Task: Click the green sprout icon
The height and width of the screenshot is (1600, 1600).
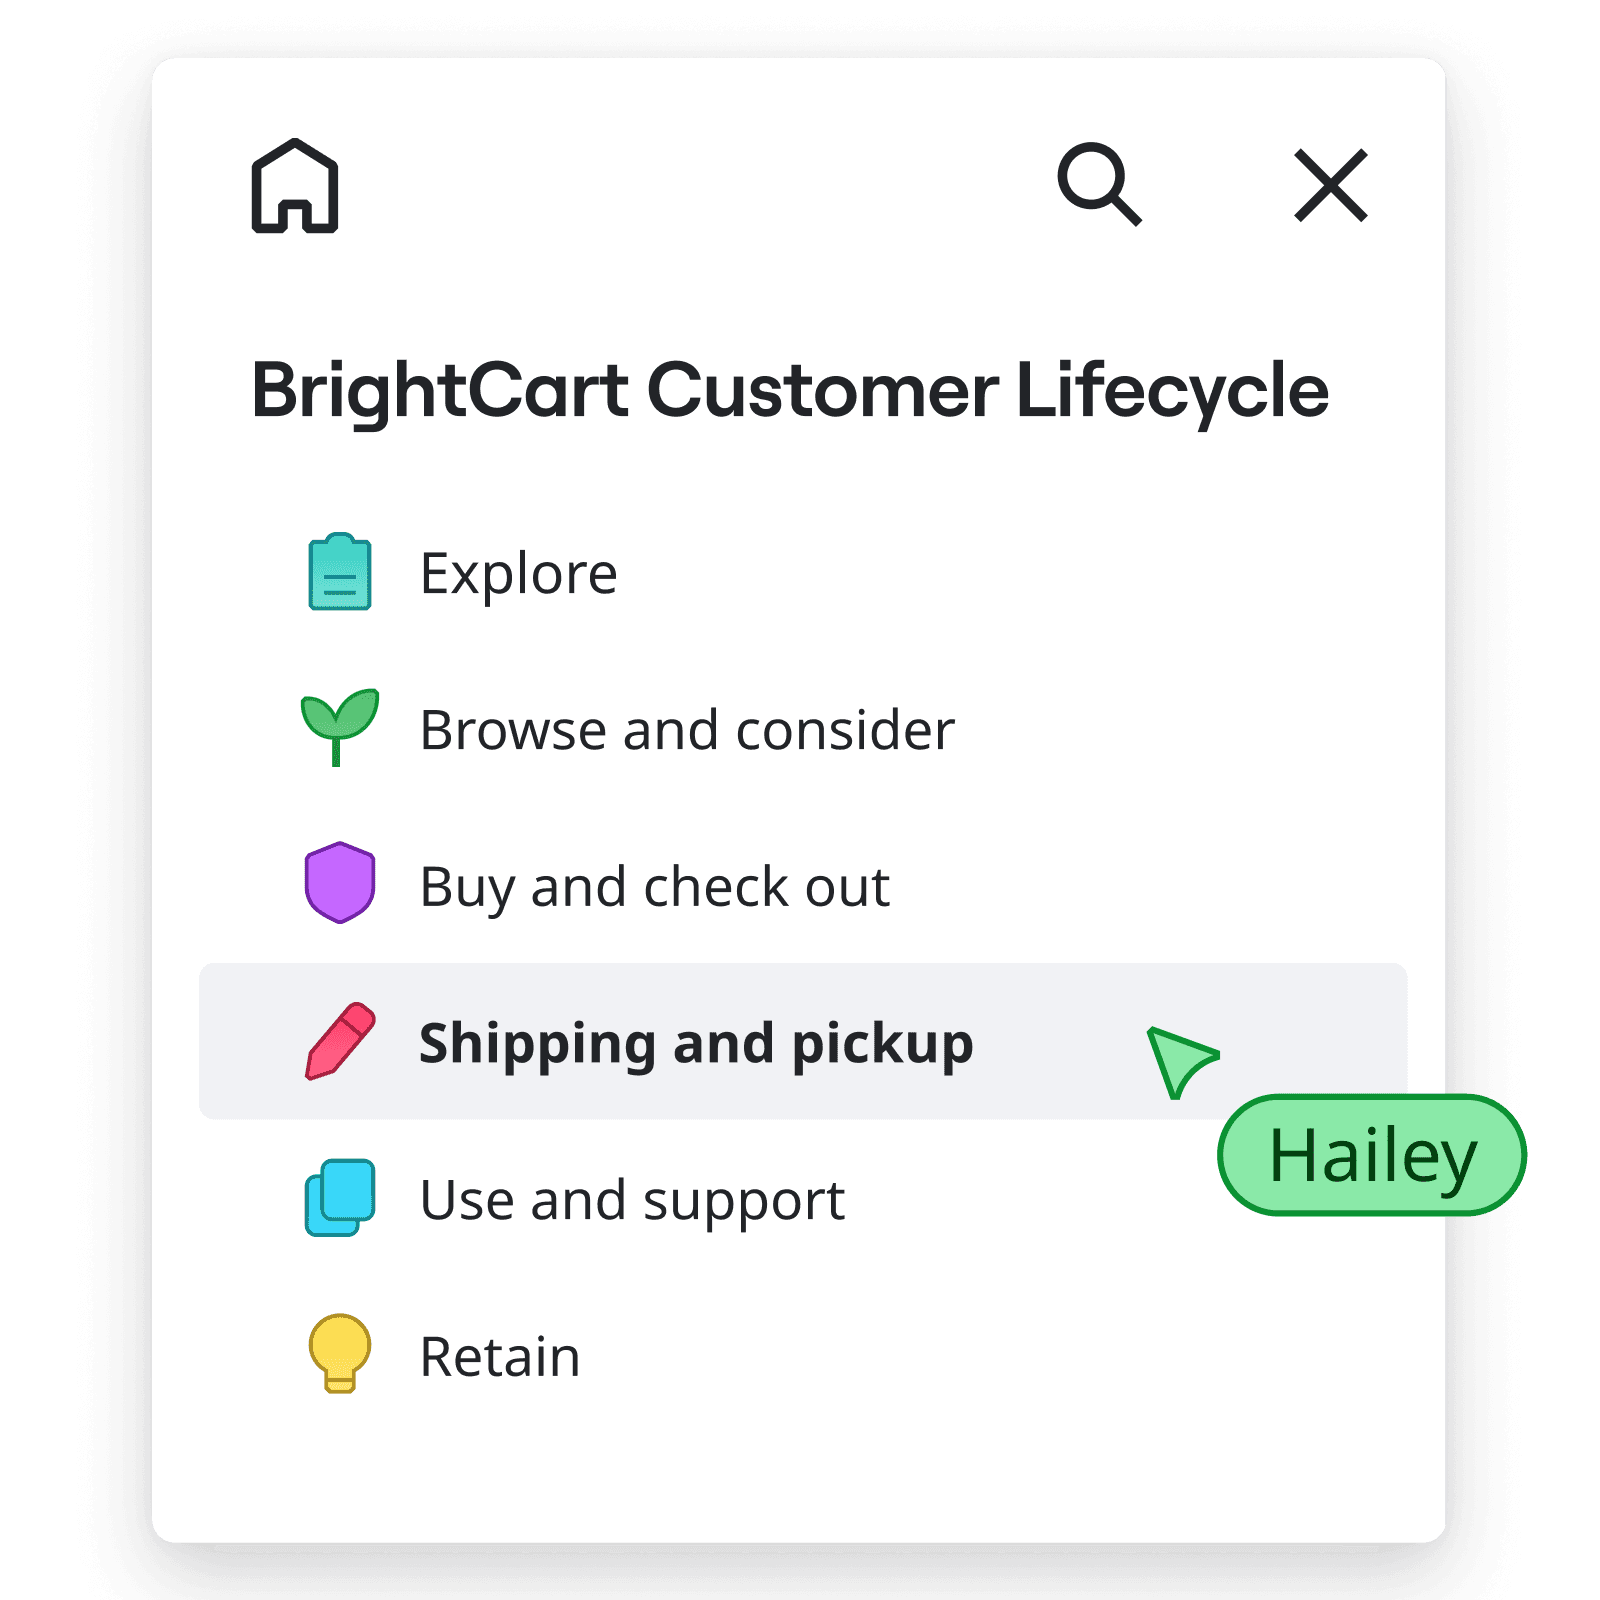Action: [x=340, y=728]
